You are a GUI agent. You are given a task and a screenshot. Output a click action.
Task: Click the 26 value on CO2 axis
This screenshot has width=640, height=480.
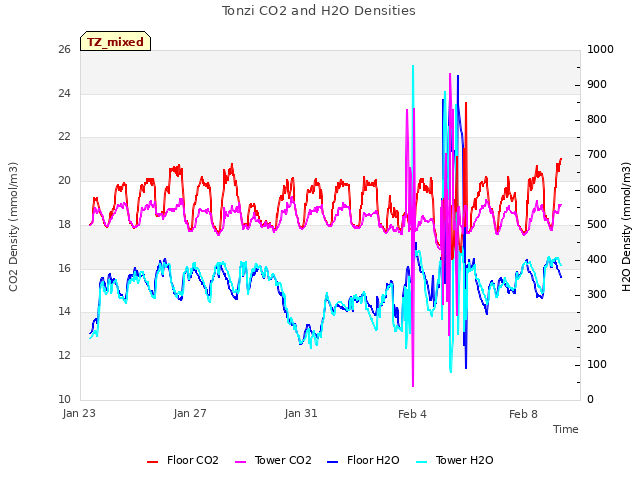point(64,49)
